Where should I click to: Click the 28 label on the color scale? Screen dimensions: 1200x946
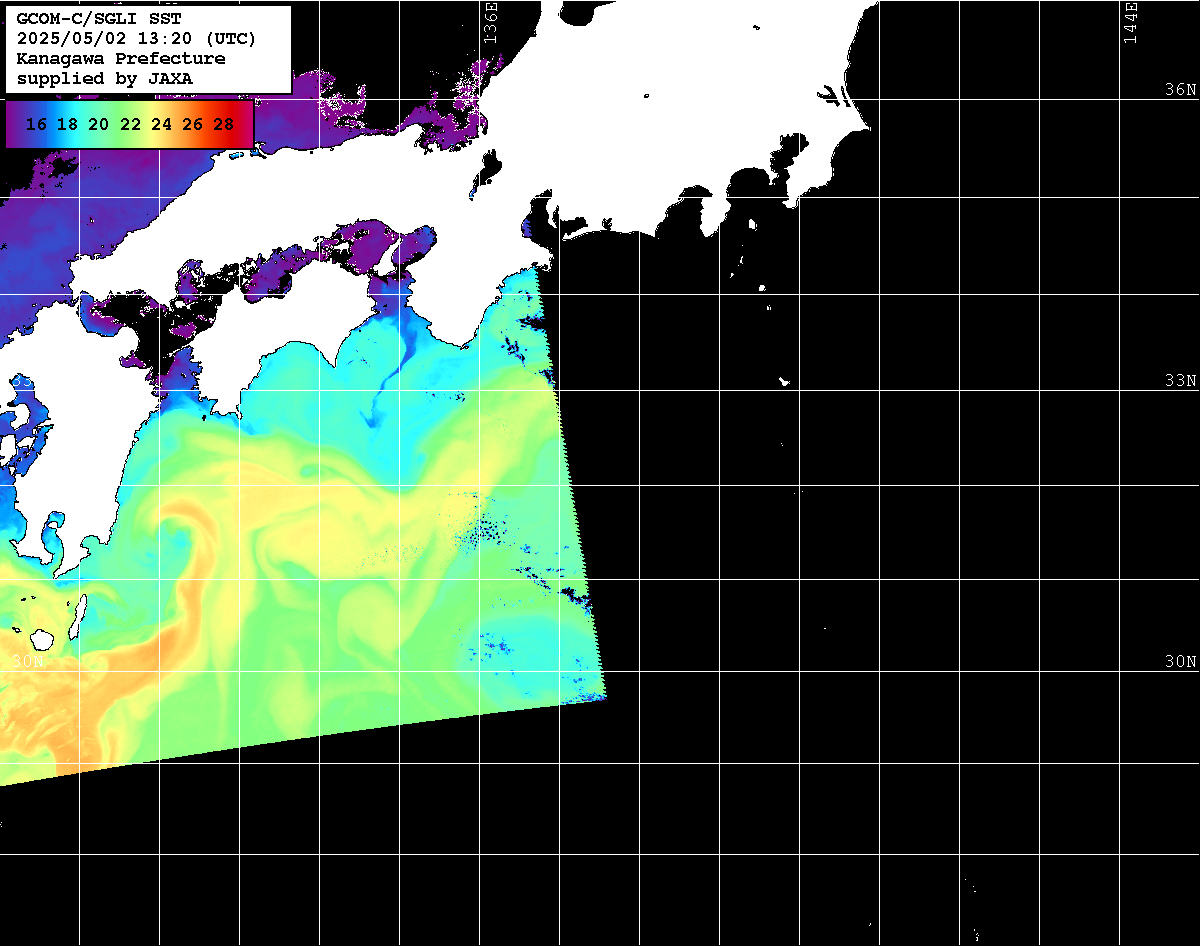point(224,125)
